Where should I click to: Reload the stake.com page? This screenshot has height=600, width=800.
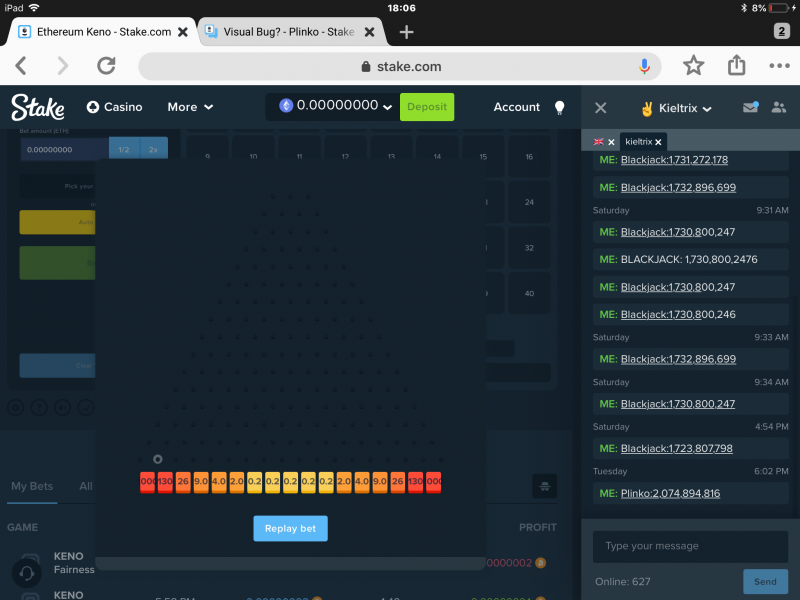pos(106,66)
